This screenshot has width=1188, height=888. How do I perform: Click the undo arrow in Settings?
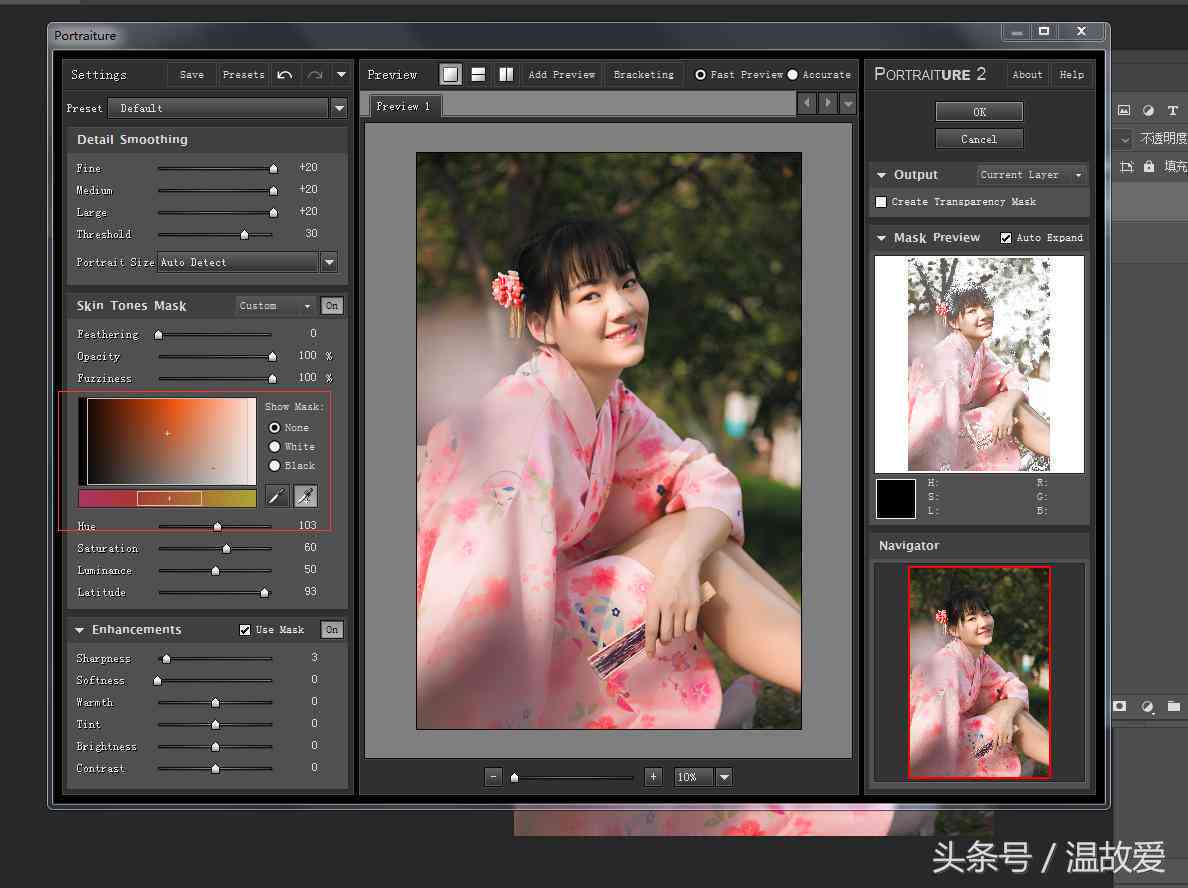point(285,74)
